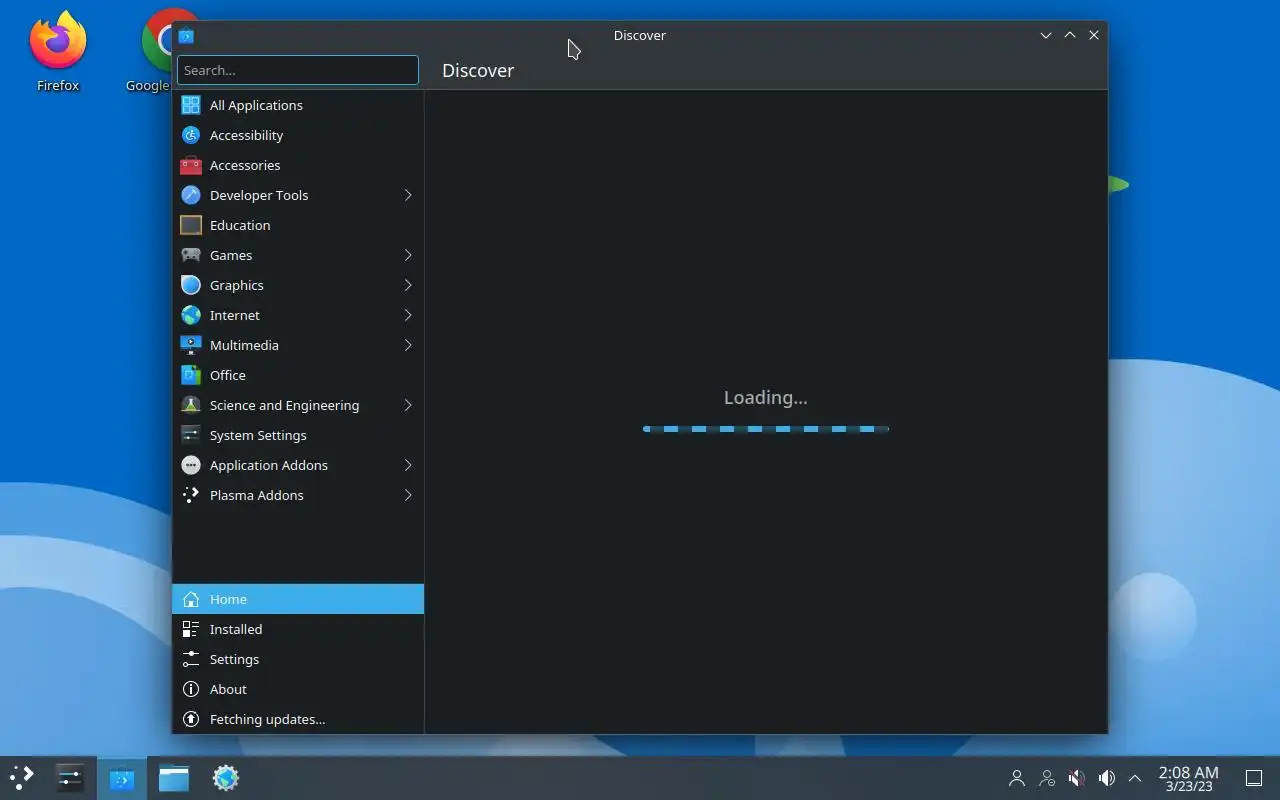Select the Home page entry
Viewport: 1280px width, 800px height.
click(298, 599)
